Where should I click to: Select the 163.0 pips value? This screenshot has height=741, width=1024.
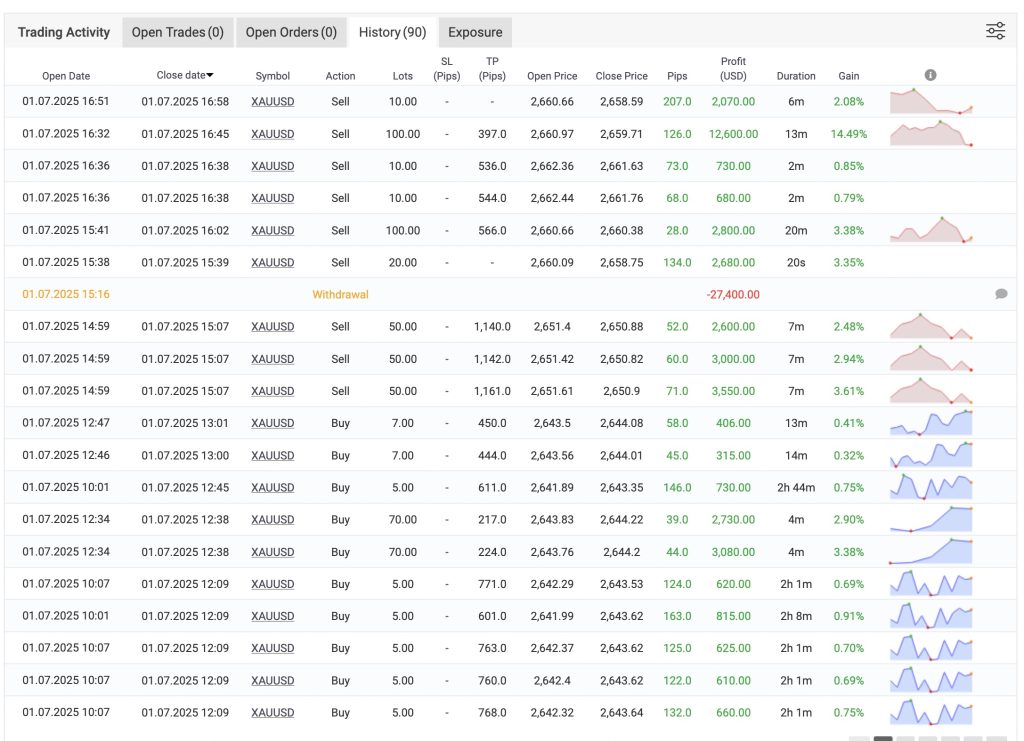click(677, 616)
